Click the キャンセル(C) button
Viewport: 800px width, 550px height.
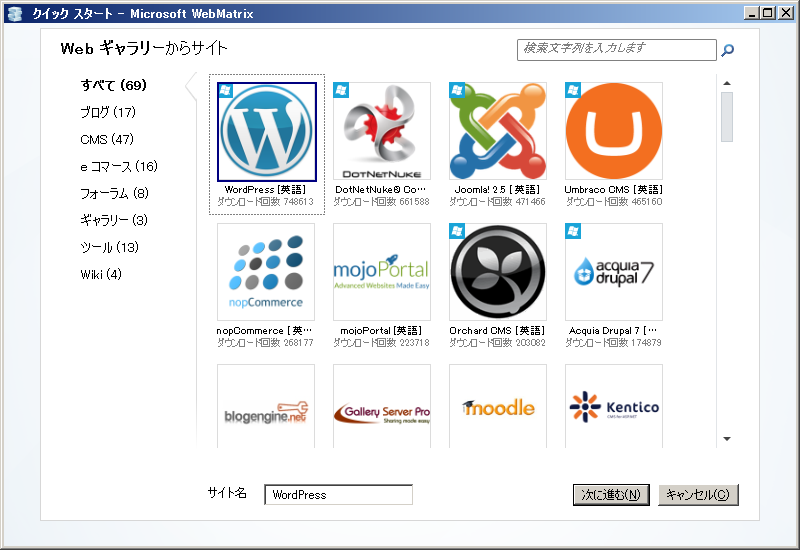pos(698,495)
